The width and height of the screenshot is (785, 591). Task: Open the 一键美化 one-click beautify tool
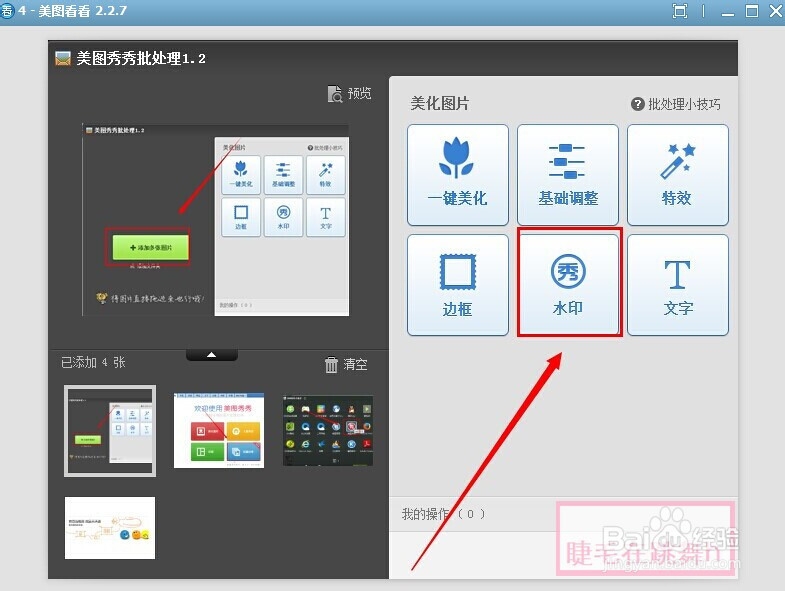pos(458,175)
